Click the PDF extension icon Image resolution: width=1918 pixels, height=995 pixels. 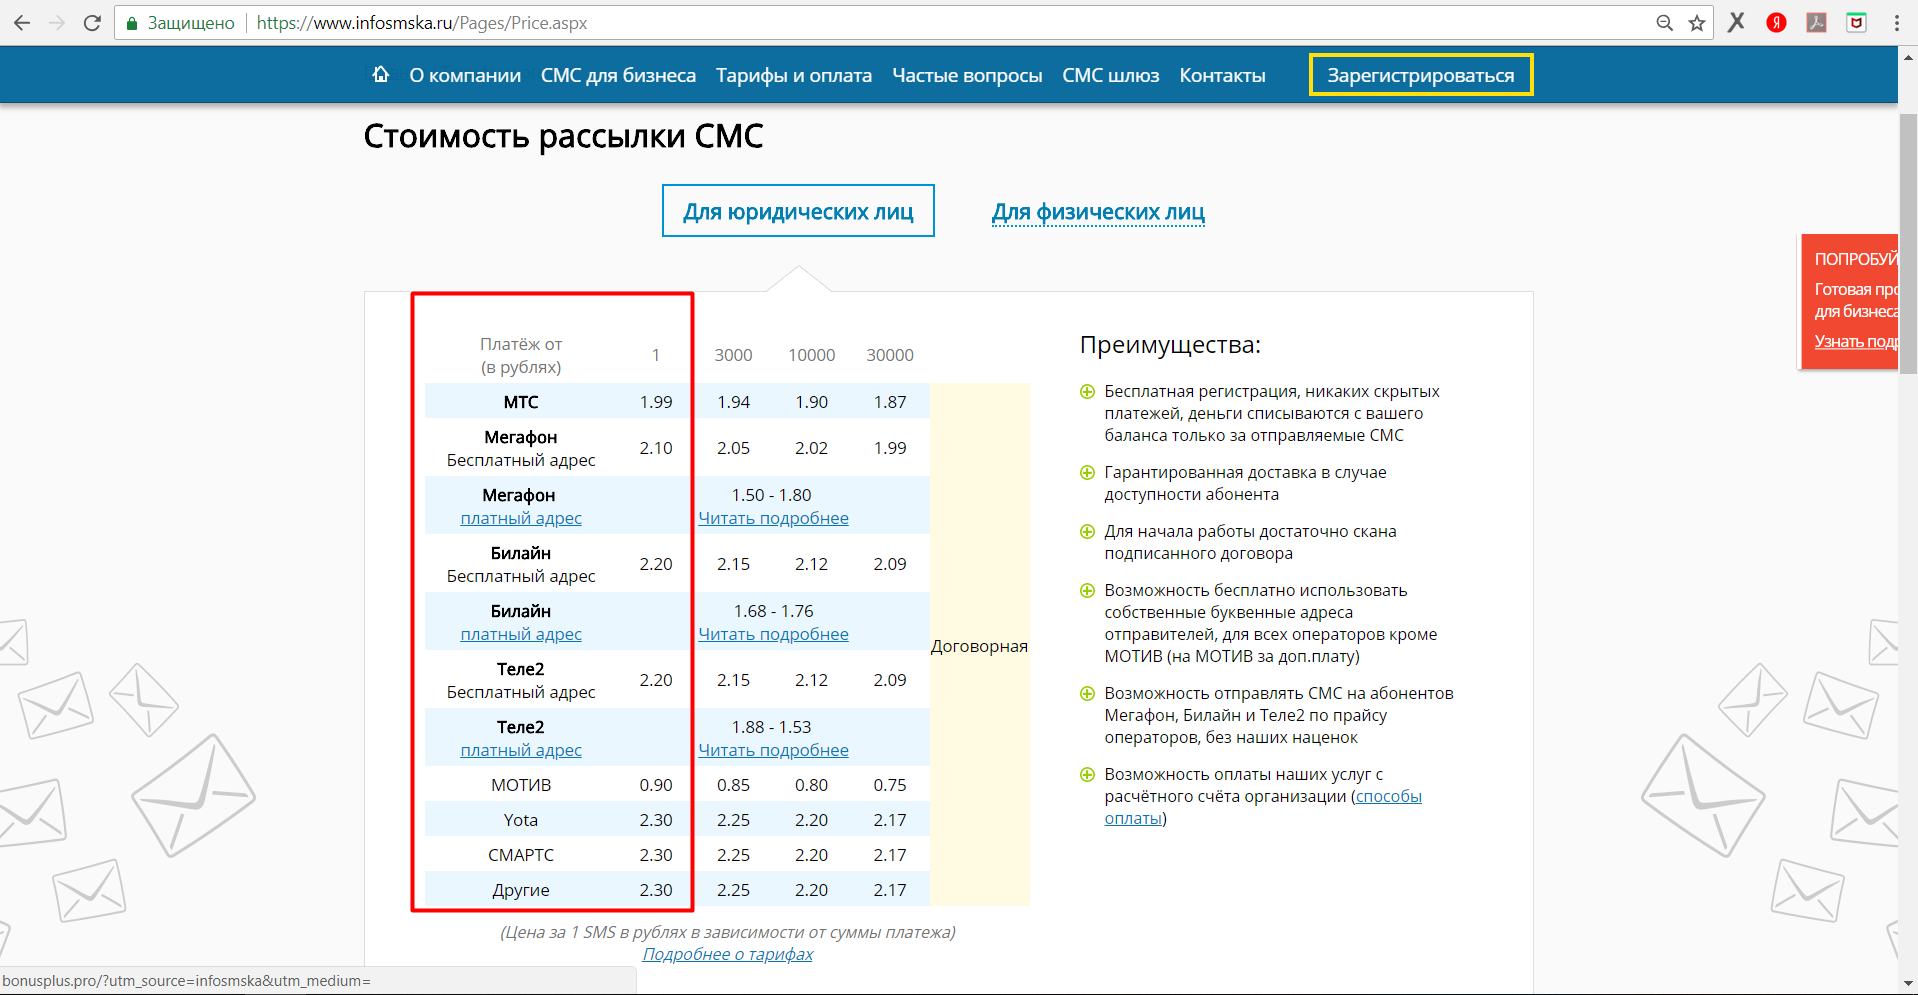pyautogui.click(x=1817, y=22)
